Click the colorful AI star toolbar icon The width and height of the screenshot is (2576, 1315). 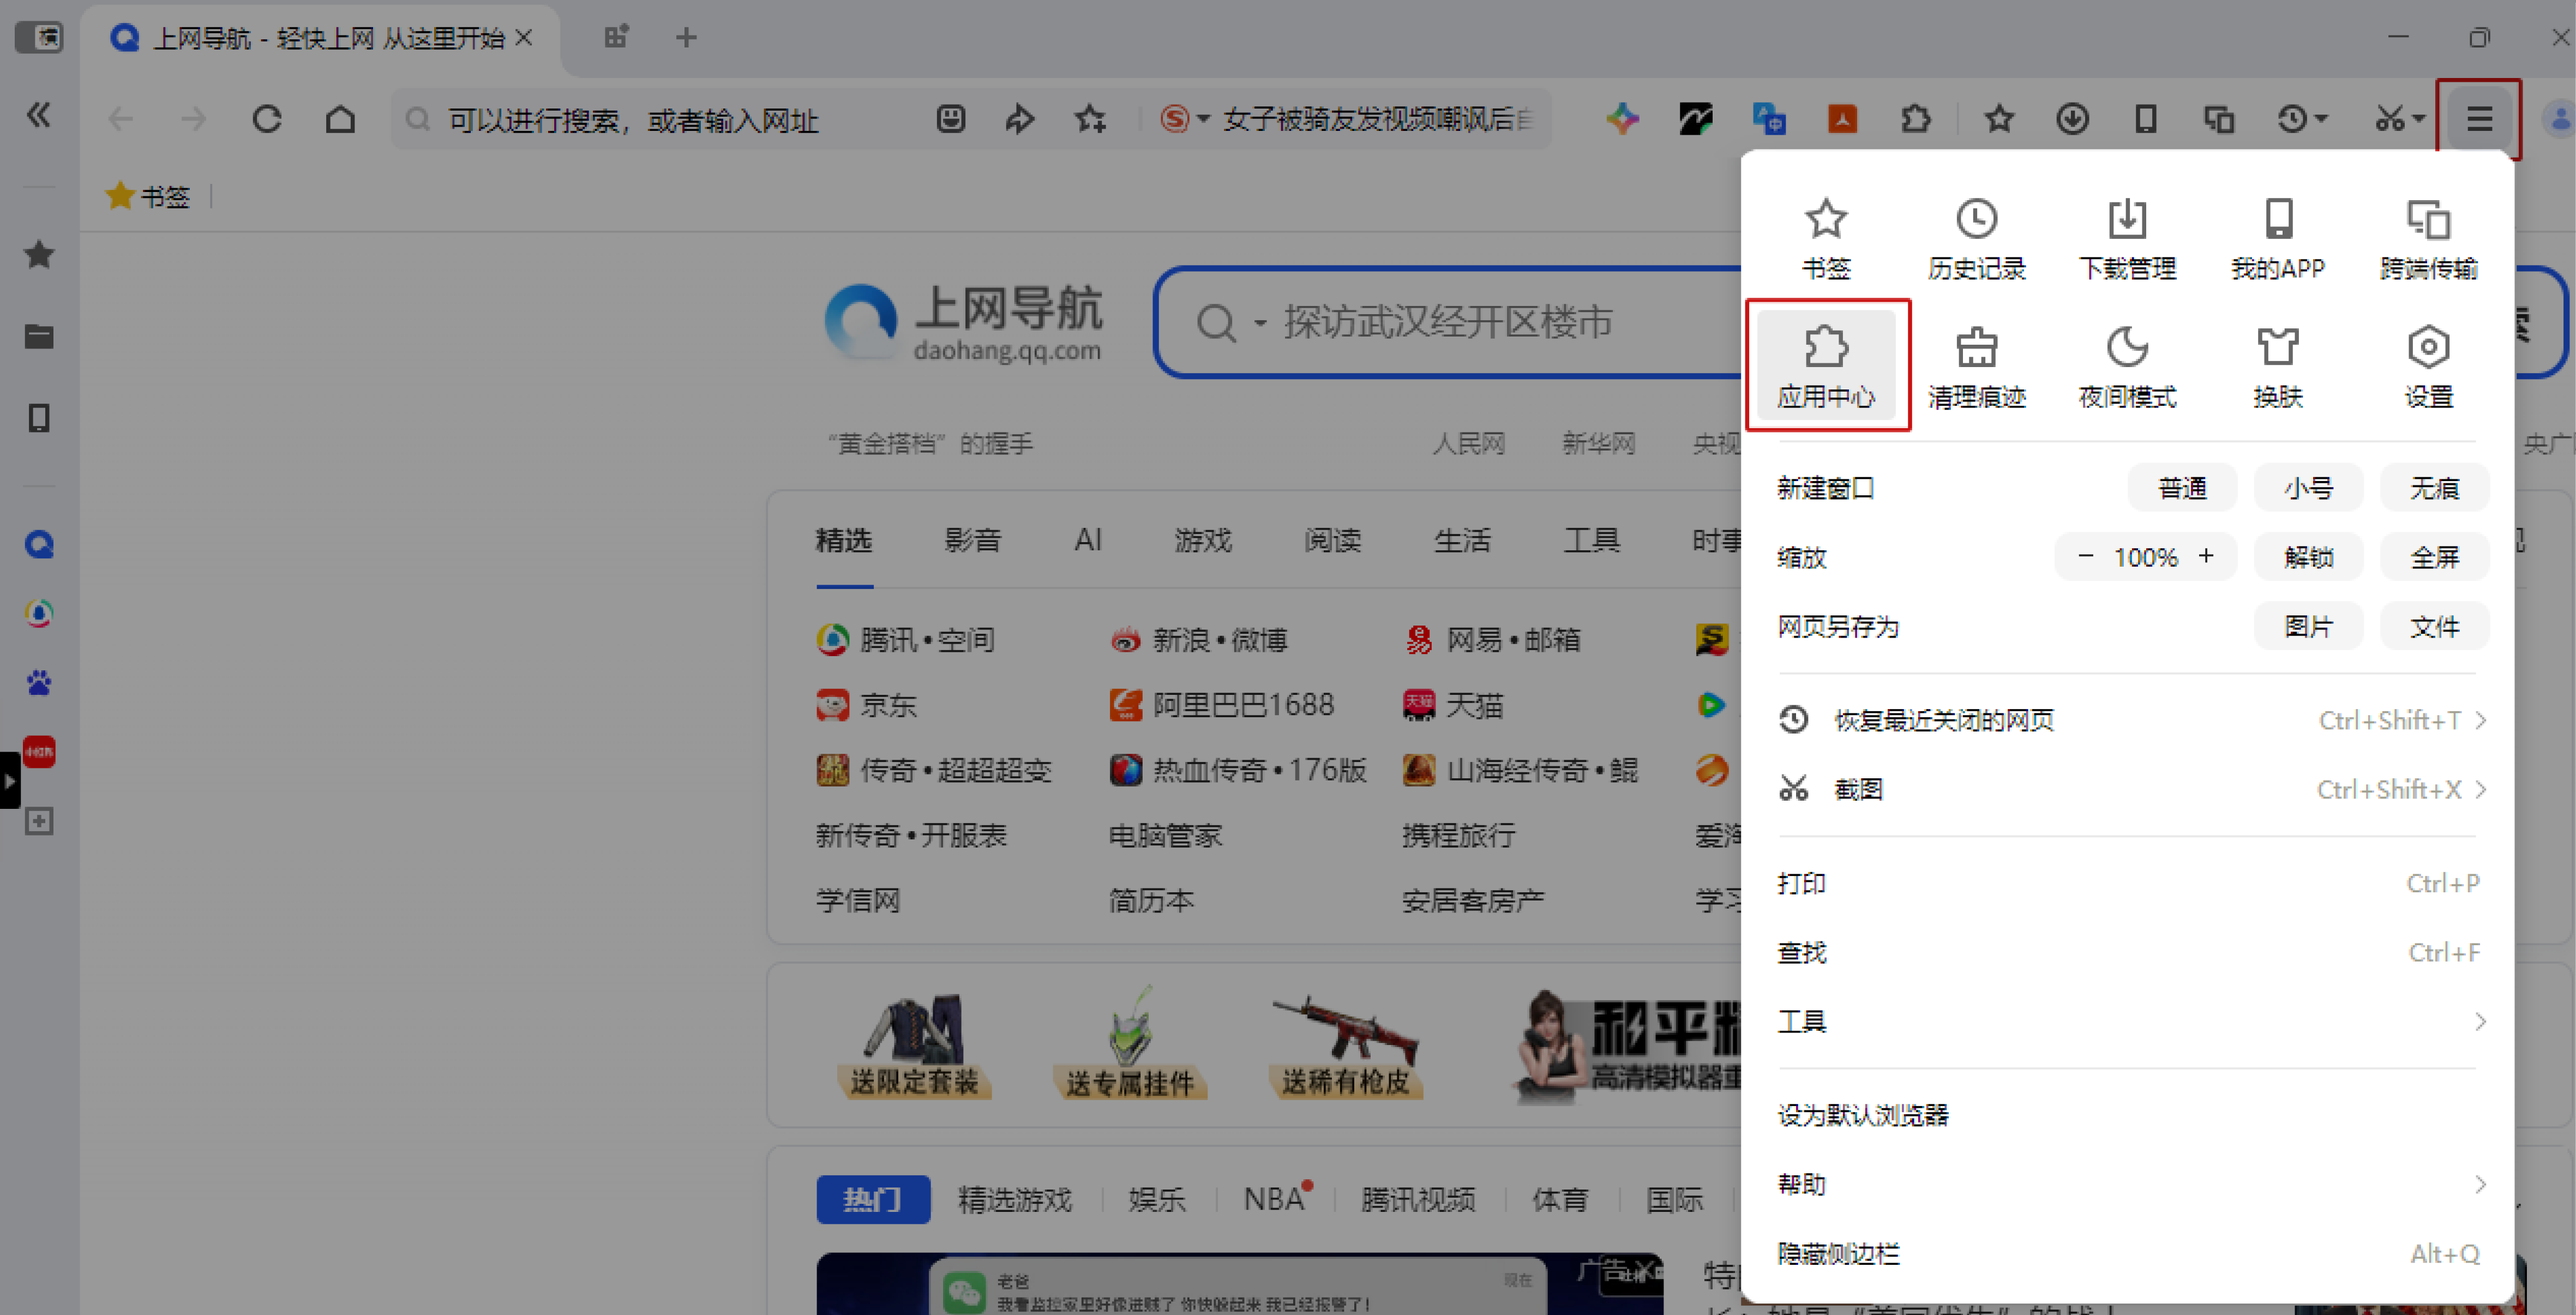pos(1622,120)
